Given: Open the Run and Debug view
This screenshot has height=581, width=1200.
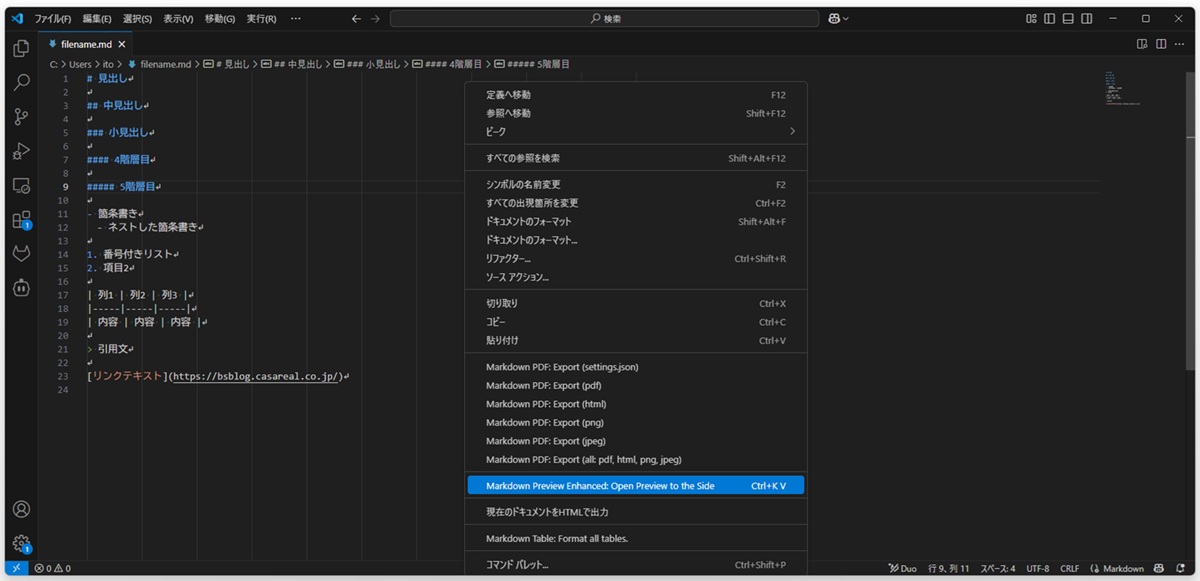Looking at the screenshot, I should (21, 152).
